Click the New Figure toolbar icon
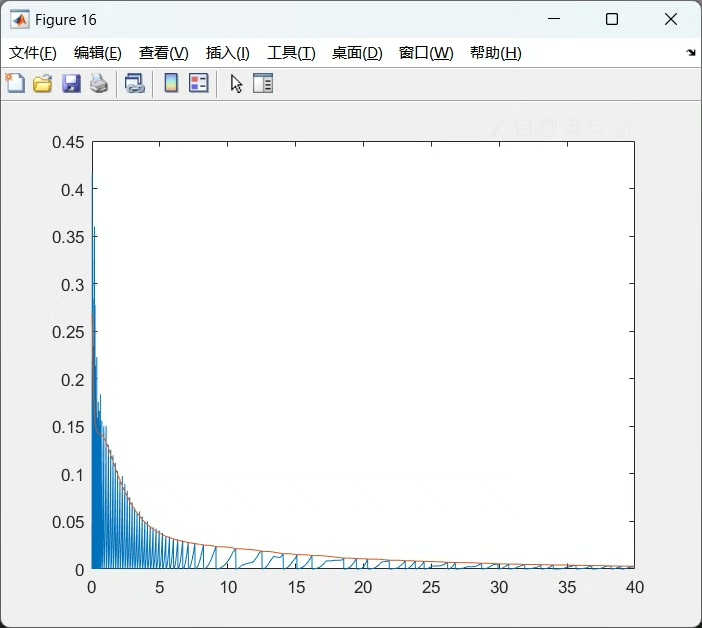 click(x=16, y=83)
